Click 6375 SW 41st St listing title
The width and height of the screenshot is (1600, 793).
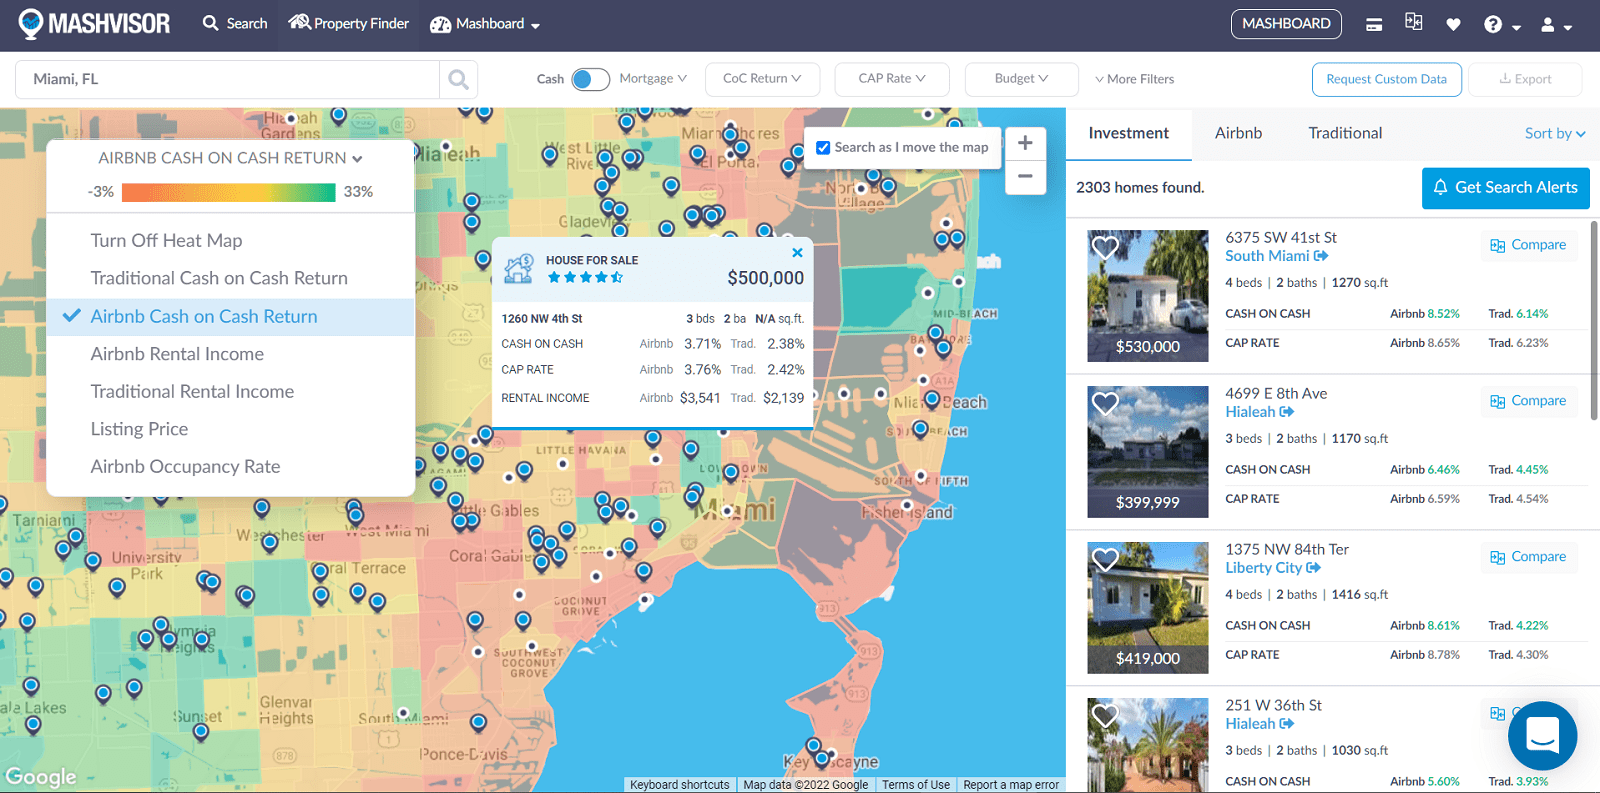tap(1281, 238)
